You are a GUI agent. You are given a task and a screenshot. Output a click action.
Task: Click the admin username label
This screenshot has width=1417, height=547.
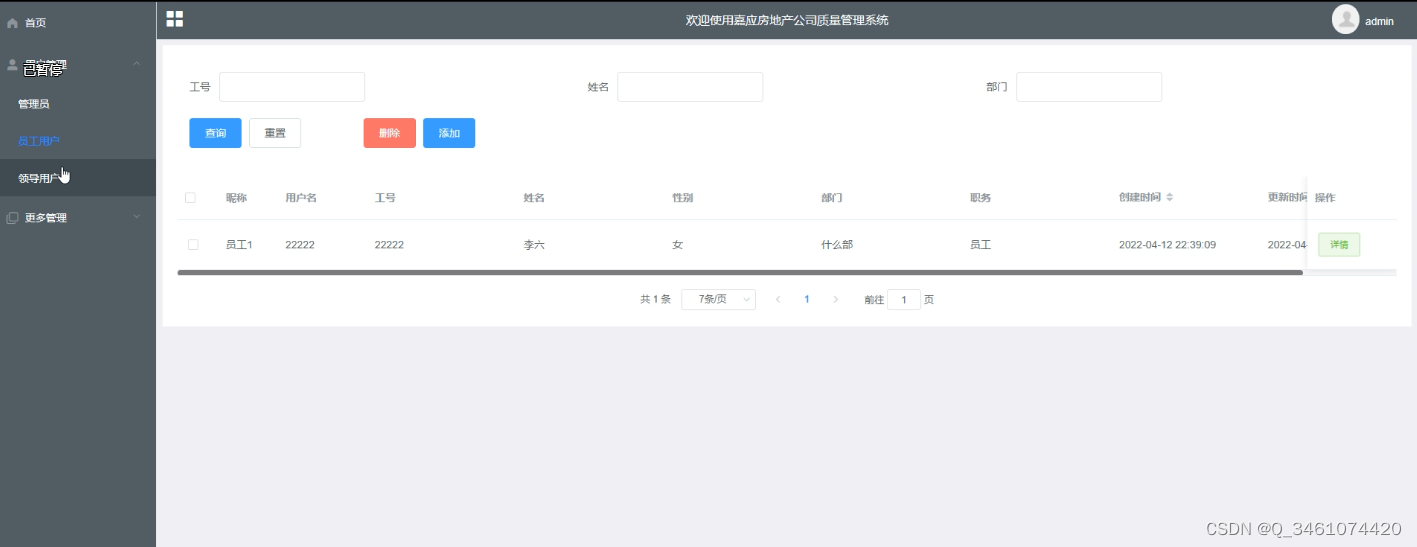pyautogui.click(x=1379, y=21)
